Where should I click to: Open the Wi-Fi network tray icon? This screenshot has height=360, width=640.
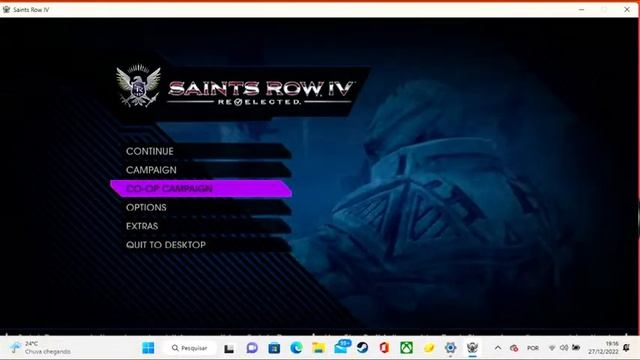(x=552, y=348)
